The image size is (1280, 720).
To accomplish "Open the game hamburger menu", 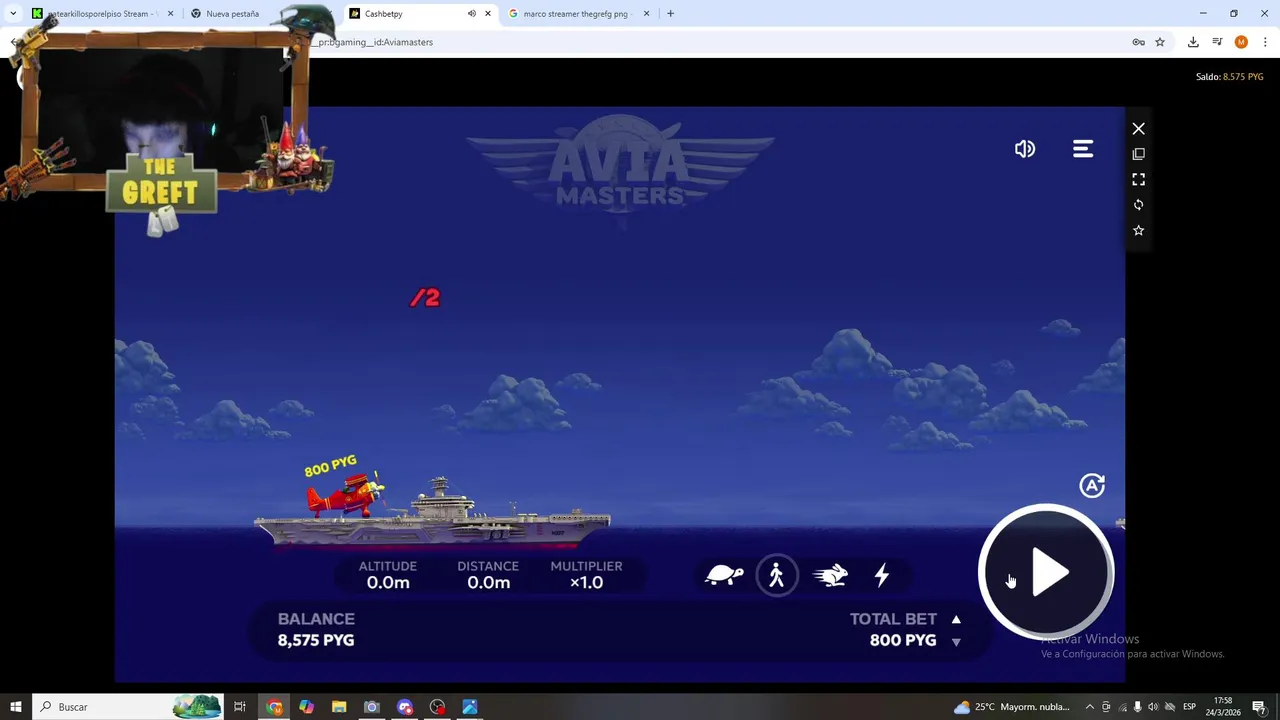I will (1083, 149).
